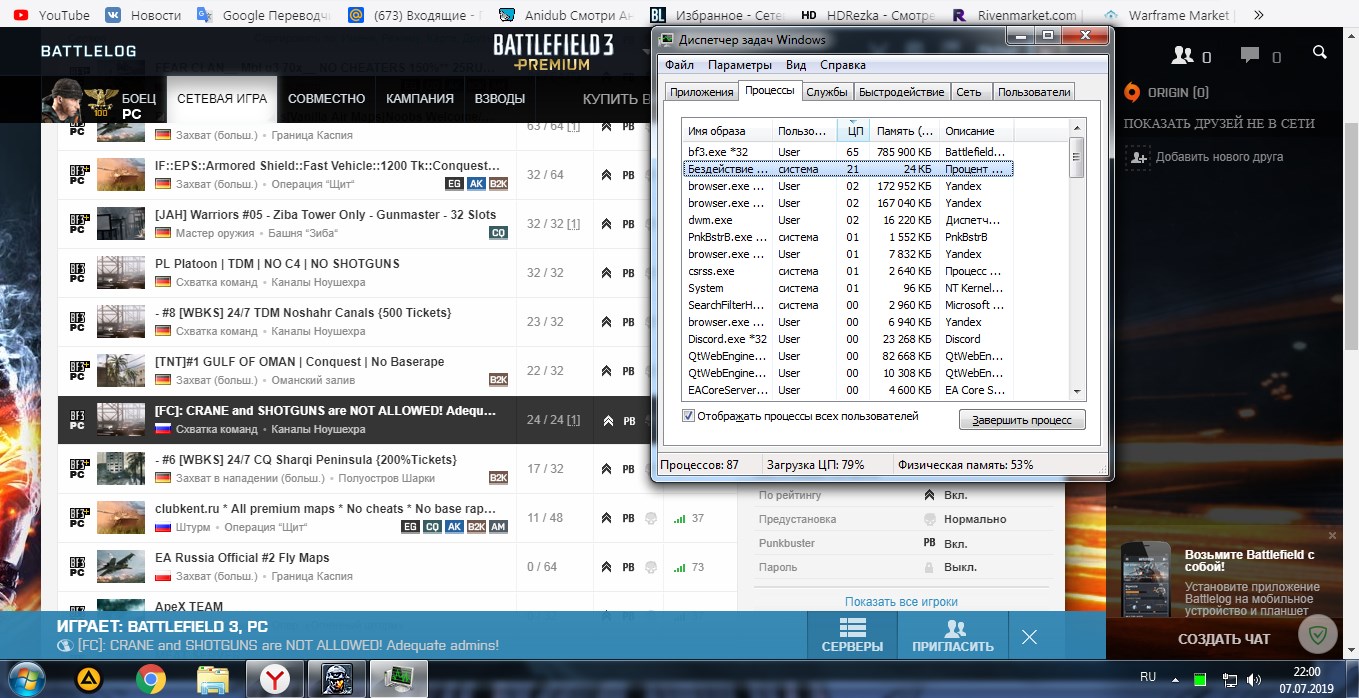Sort processes by CPU column
The height and width of the screenshot is (698, 1359).
tap(853, 131)
